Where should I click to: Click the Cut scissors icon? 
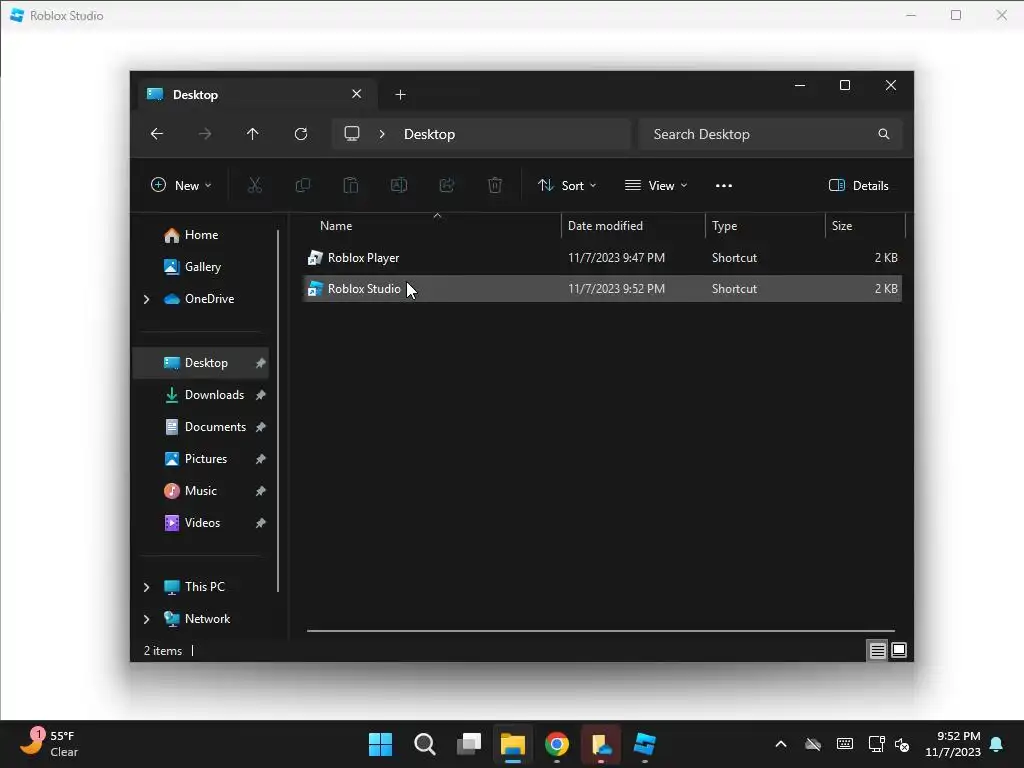tap(255, 185)
